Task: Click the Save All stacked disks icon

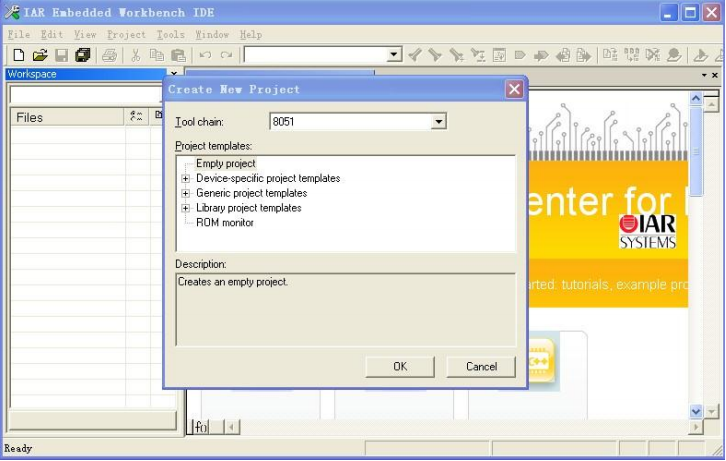Action: (82, 55)
